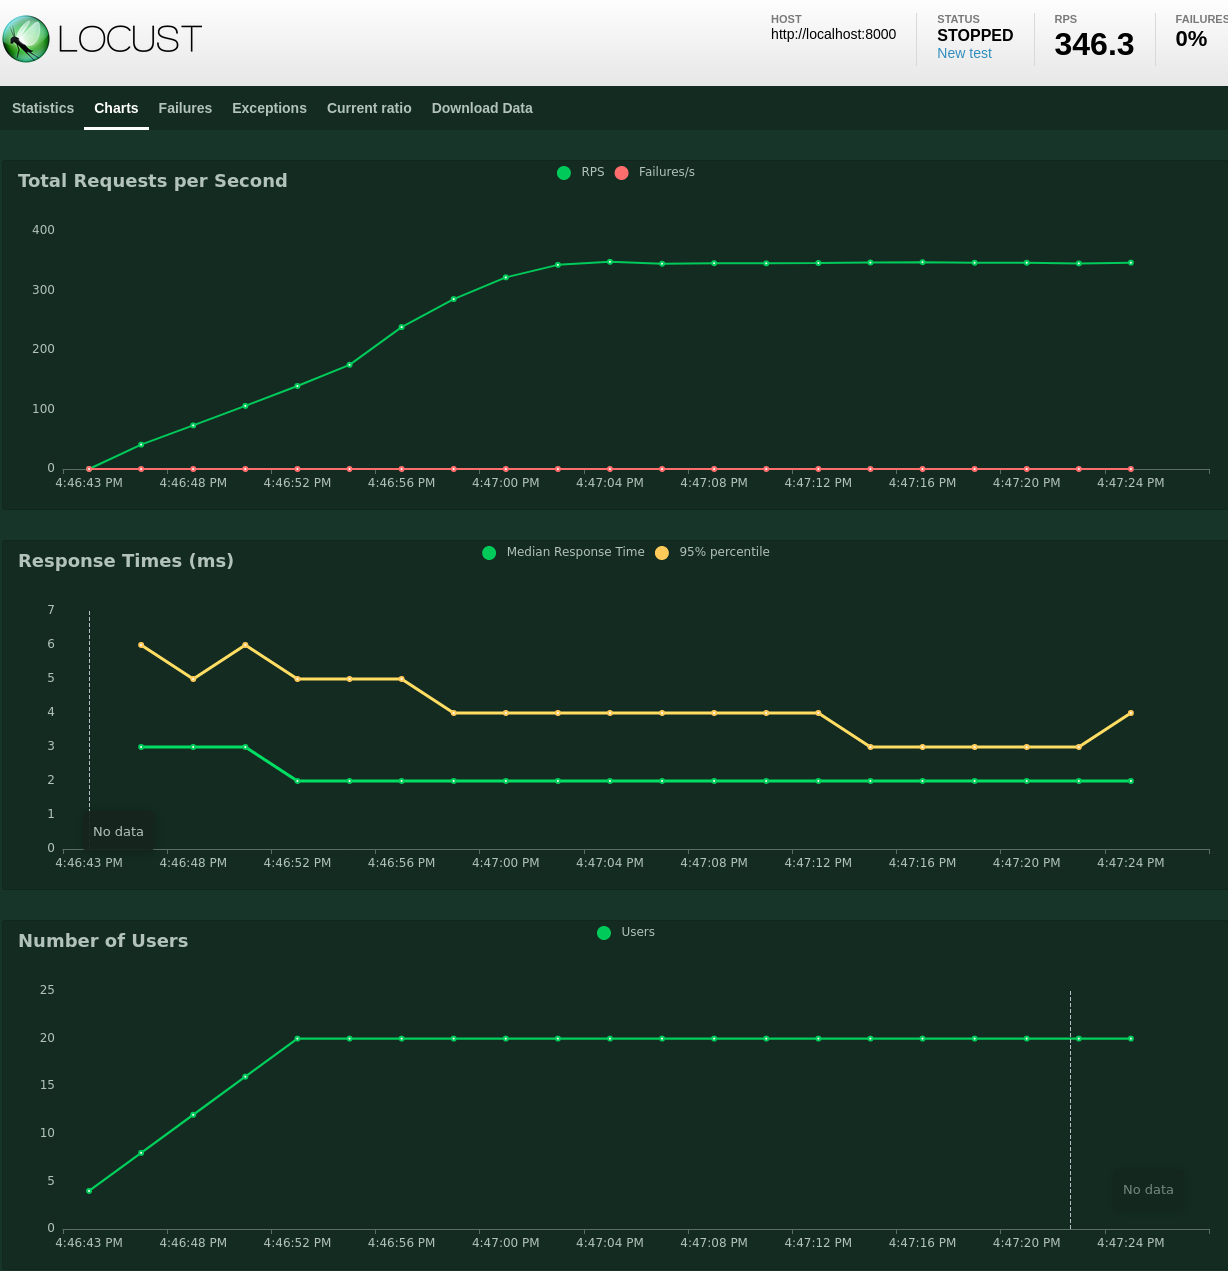Click the last Median Response Time point
Screen dimensions: 1228x1271
(1131, 781)
